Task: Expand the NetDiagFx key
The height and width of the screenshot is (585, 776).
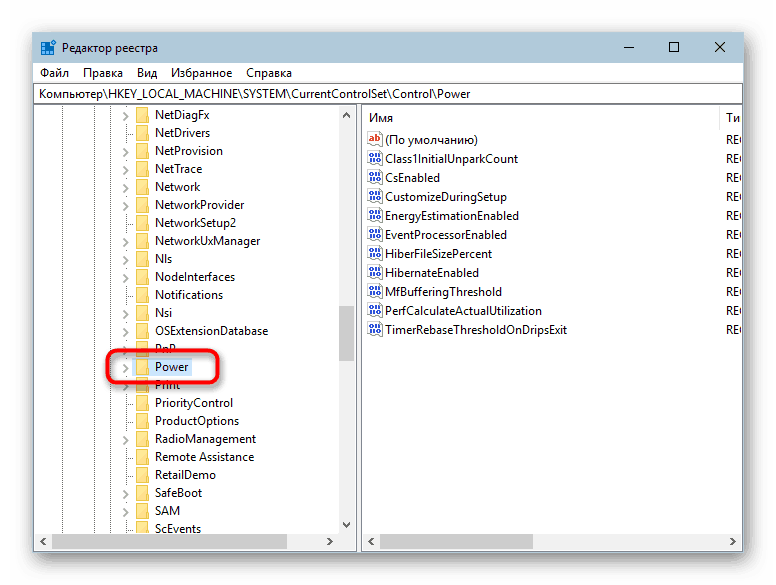Action: [125, 116]
